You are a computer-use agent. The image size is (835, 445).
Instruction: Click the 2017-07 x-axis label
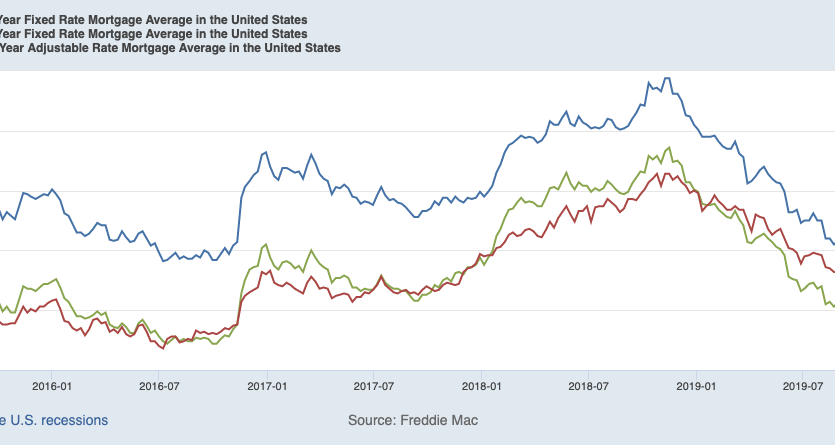pyautogui.click(x=373, y=385)
